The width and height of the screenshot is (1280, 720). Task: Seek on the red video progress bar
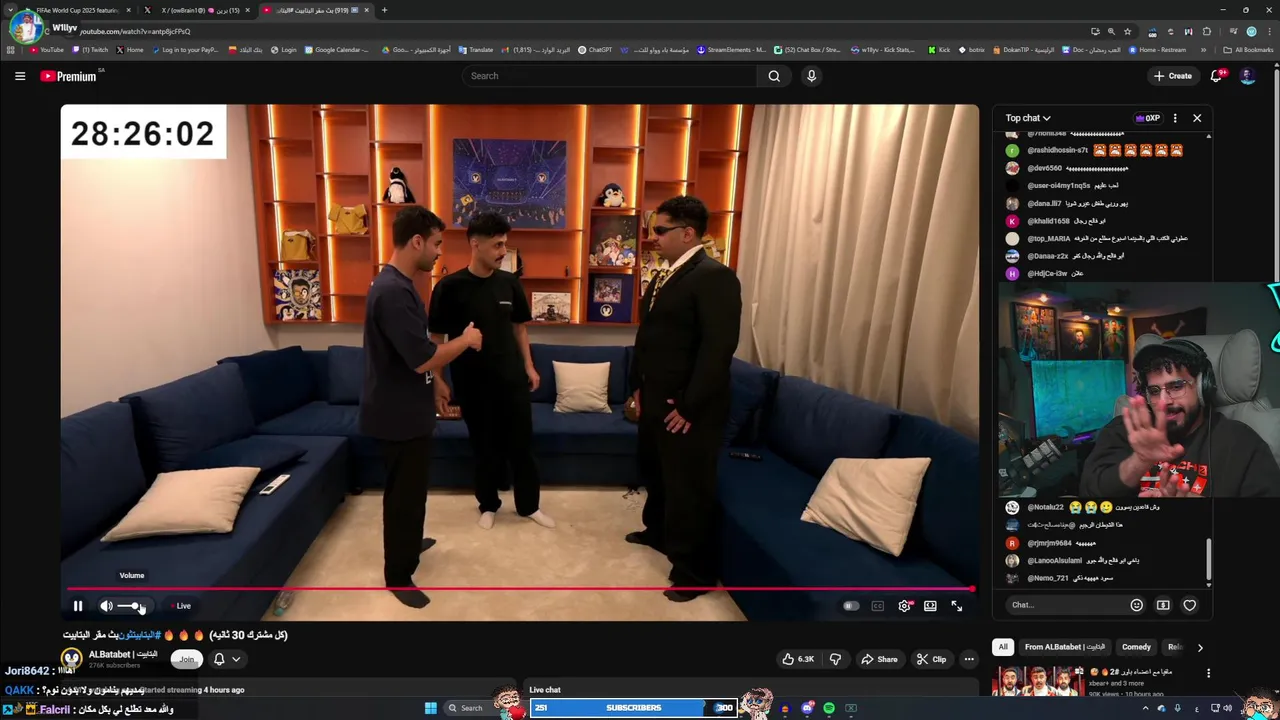[x=520, y=589]
